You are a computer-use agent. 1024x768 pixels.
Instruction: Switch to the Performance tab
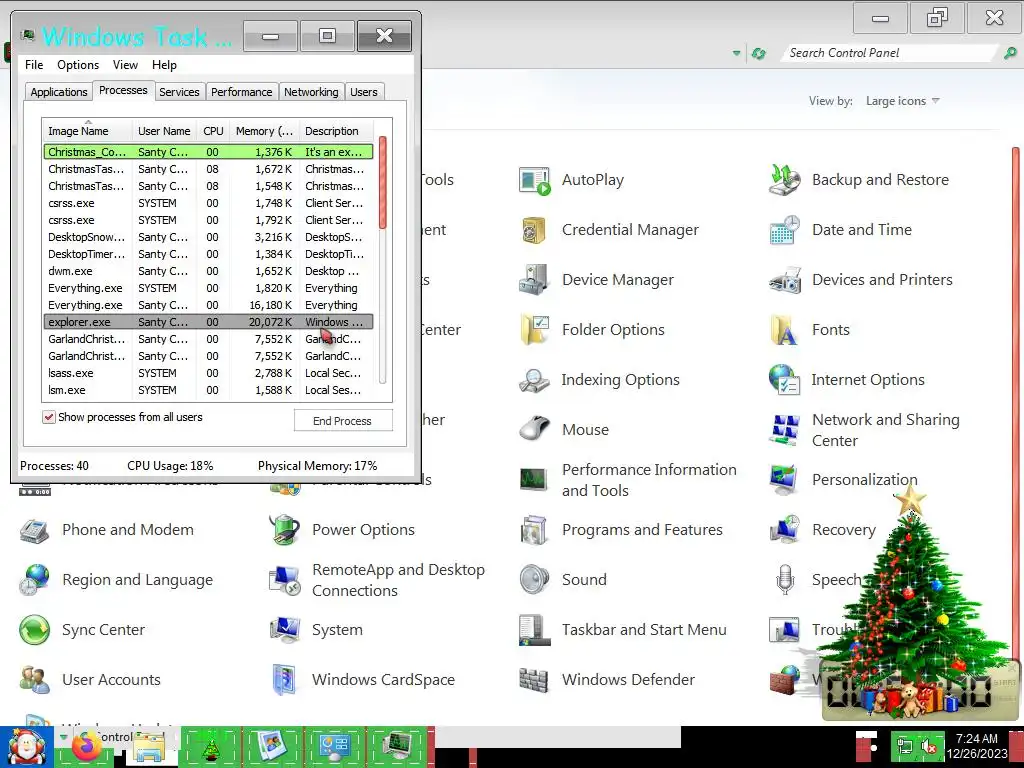(x=242, y=92)
